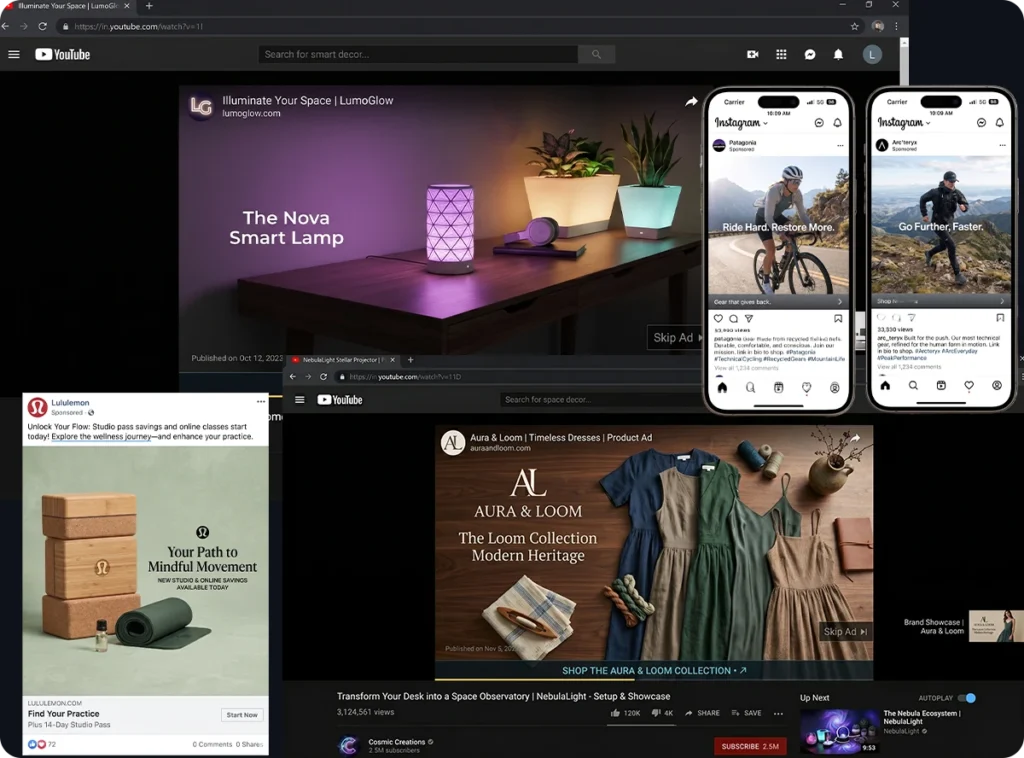Image resolution: width=1024 pixels, height=758 pixels.
Task: Focus the Search for smart decor field
Action: (418, 54)
